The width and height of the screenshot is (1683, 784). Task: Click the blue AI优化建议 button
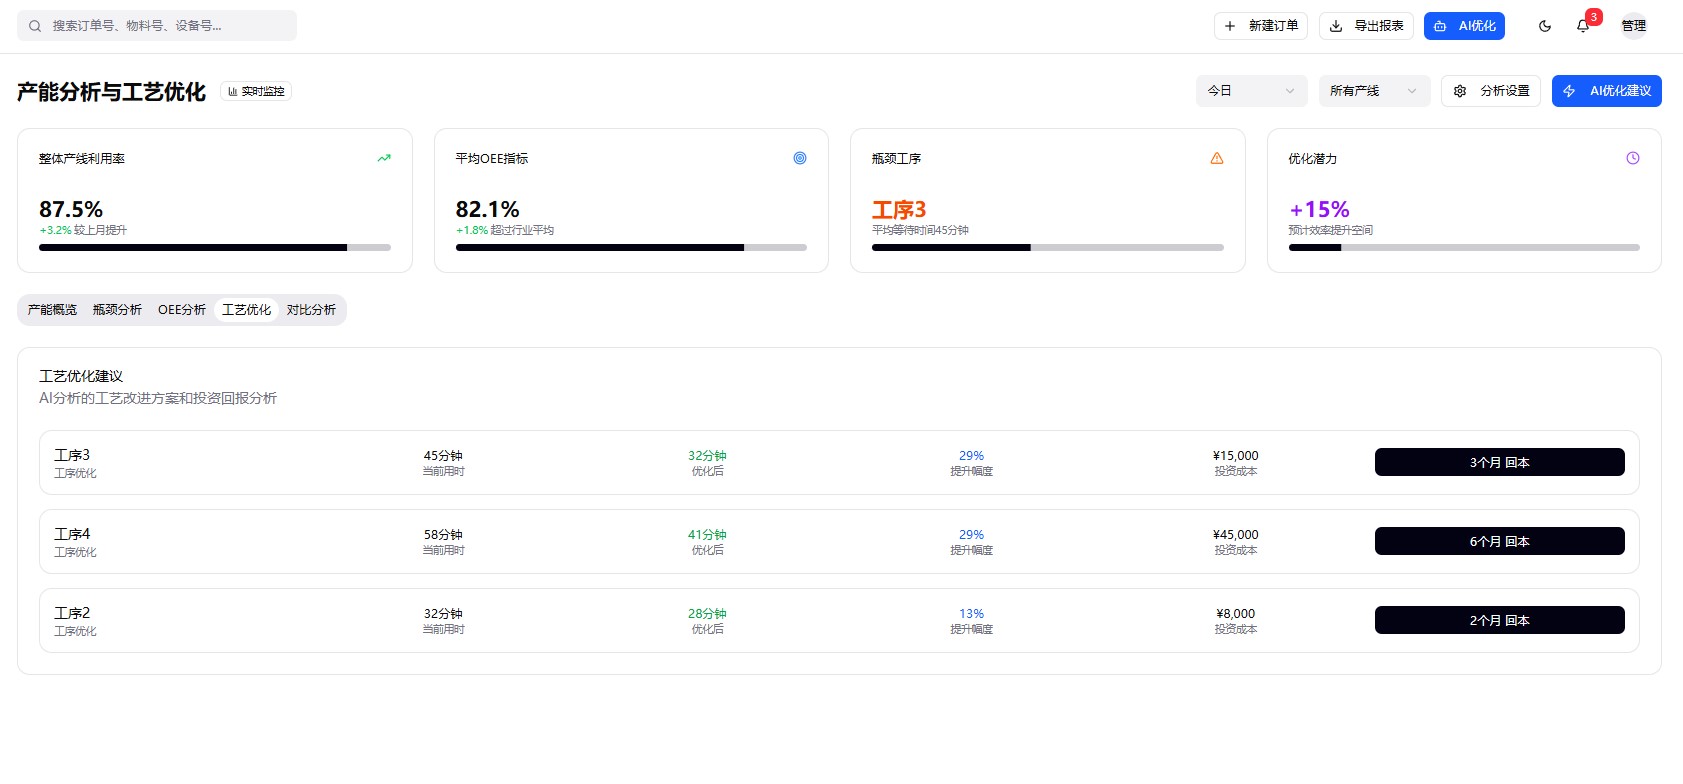1607,91
